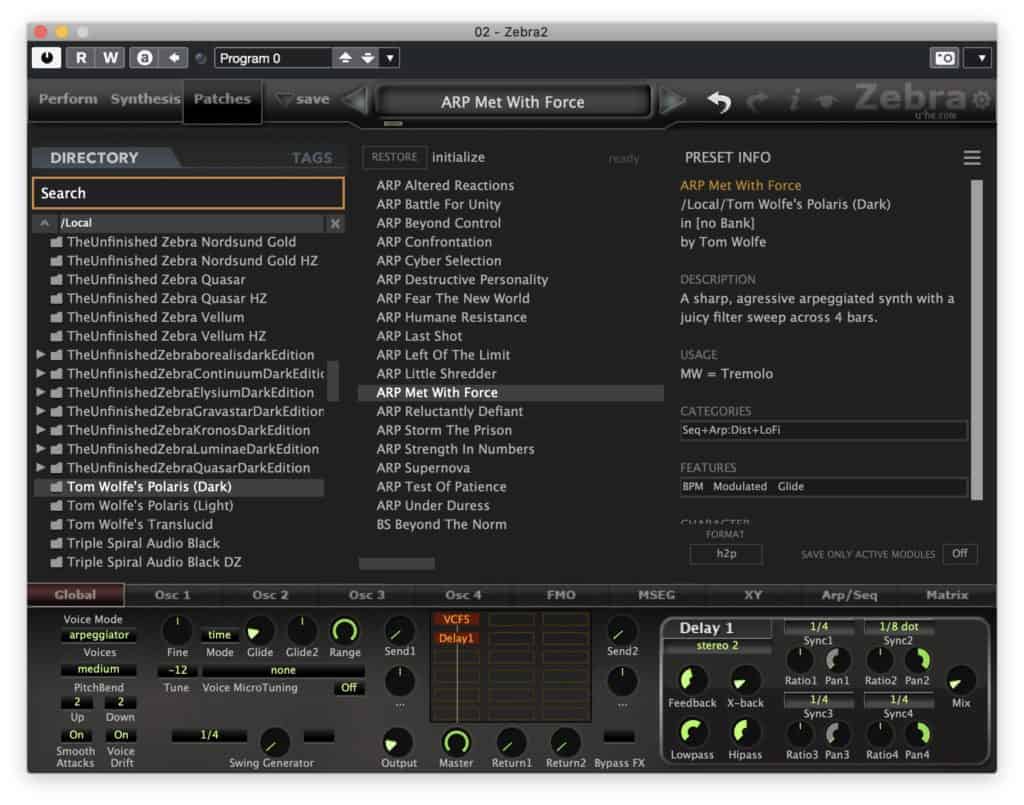Expand TheUnfinishedZebraElysiumDarkEdition folder
Screen dimensions: 1024x805
[40, 392]
